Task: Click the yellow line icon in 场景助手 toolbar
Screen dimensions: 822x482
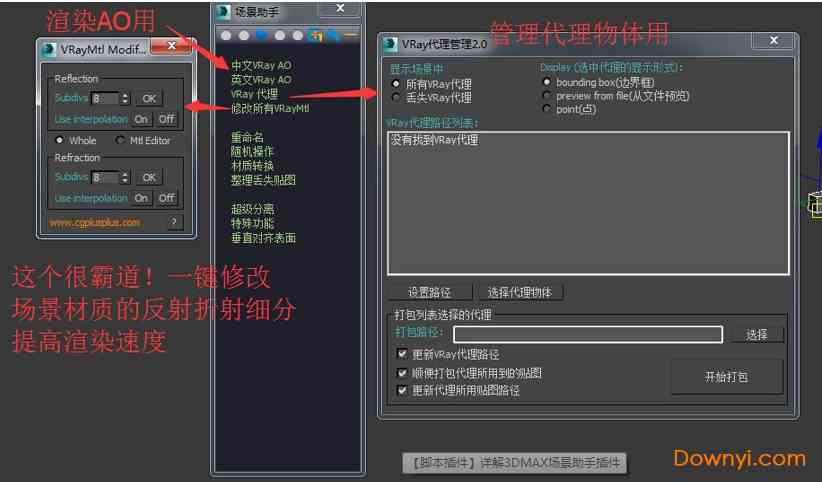Action: (x=351, y=35)
